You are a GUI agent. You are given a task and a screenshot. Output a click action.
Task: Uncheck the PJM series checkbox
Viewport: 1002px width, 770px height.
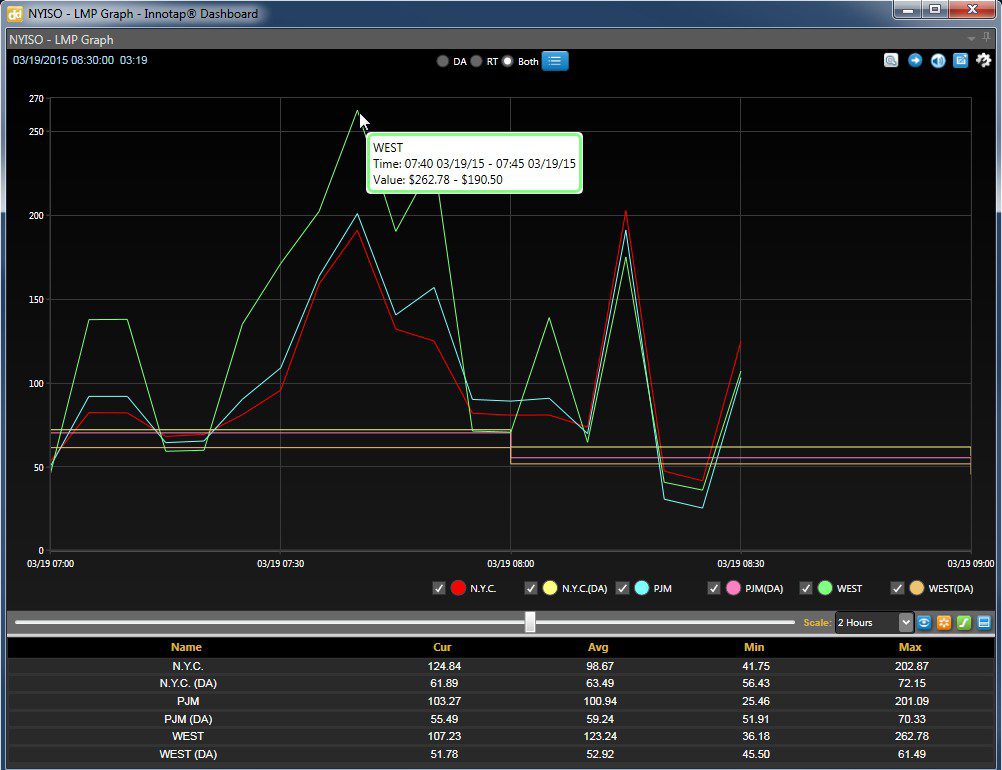[622, 588]
